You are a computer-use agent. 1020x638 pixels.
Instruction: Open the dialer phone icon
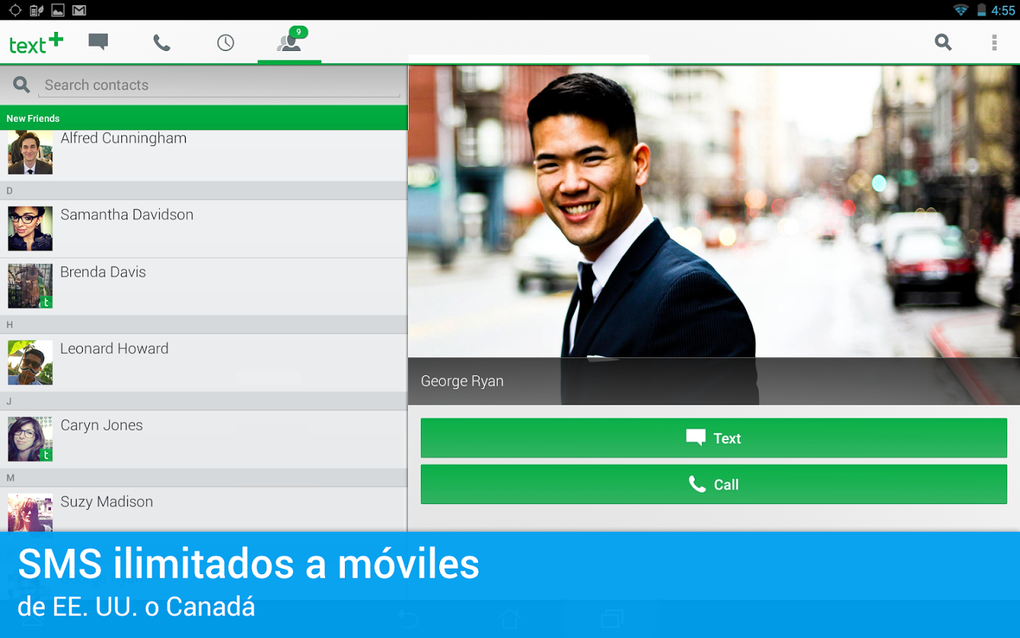click(161, 43)
